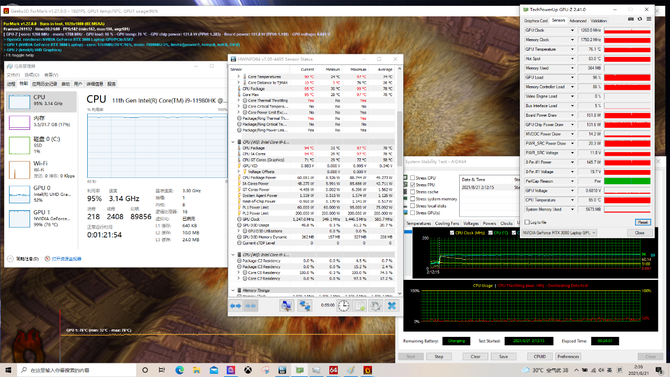Click HWiNFO second grayed arrows icon

(x=251, y=306)
